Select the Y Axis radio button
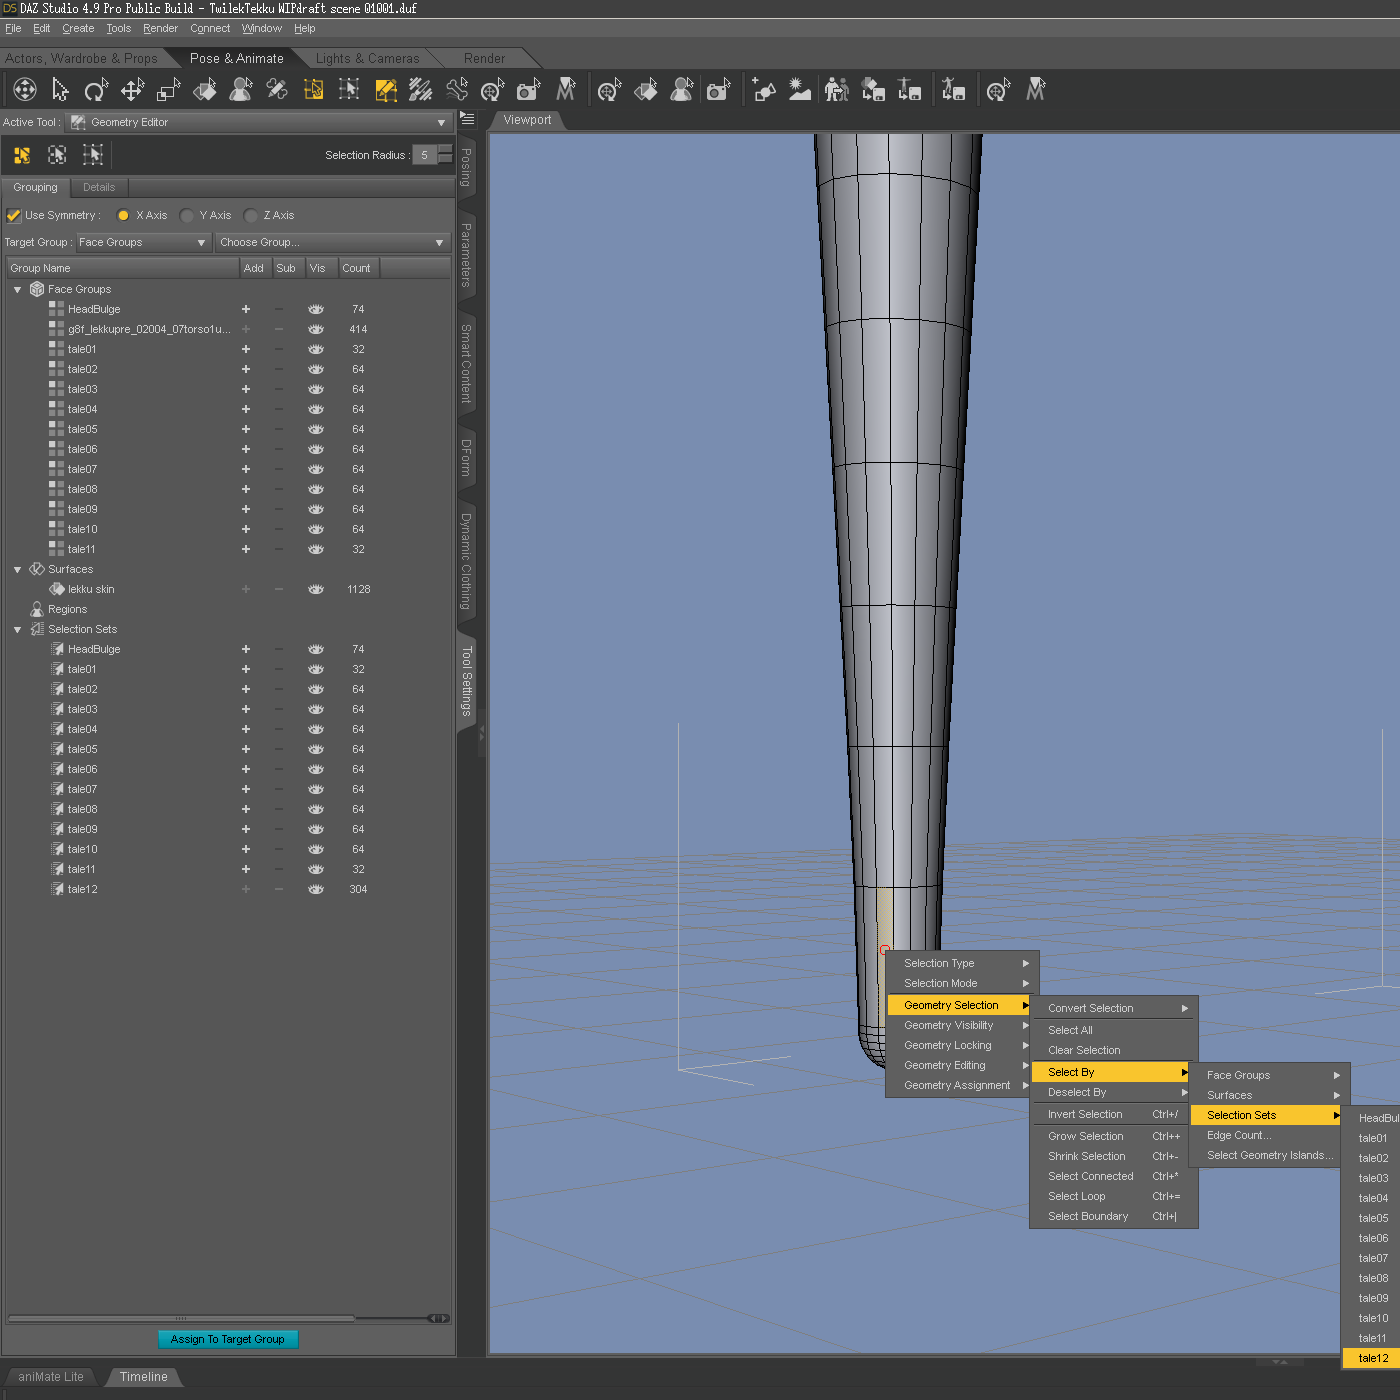The height and width of the screenshot is (1400, 1400). (187, 215)
